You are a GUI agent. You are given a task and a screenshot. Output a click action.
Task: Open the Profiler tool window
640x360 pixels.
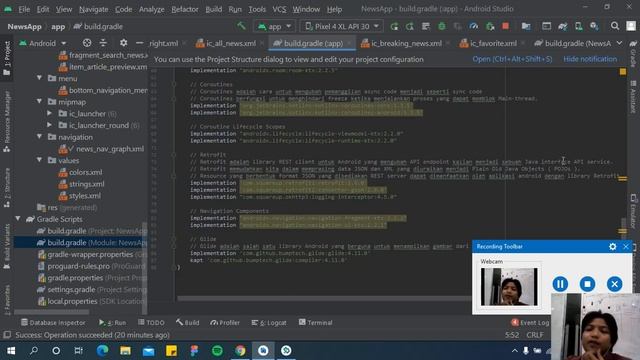coord(225,322)
